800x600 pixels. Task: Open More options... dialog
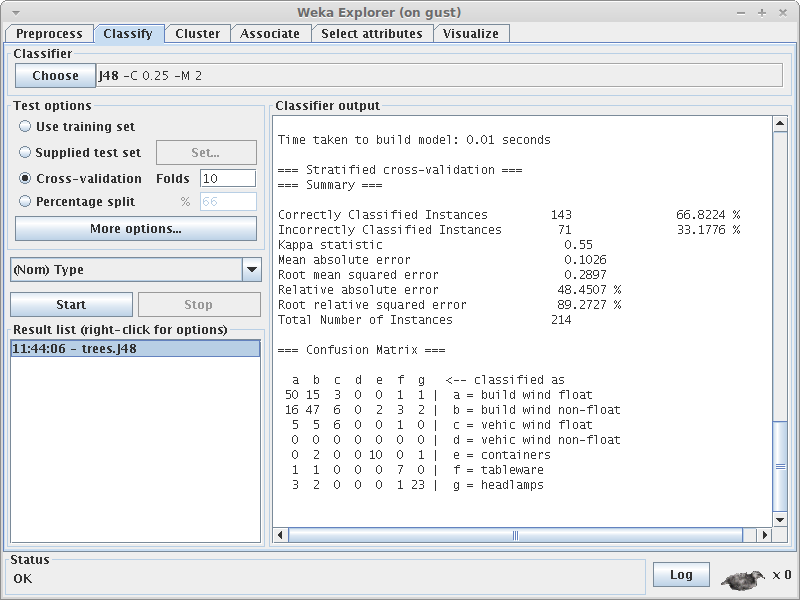click(x=136, y=229)
